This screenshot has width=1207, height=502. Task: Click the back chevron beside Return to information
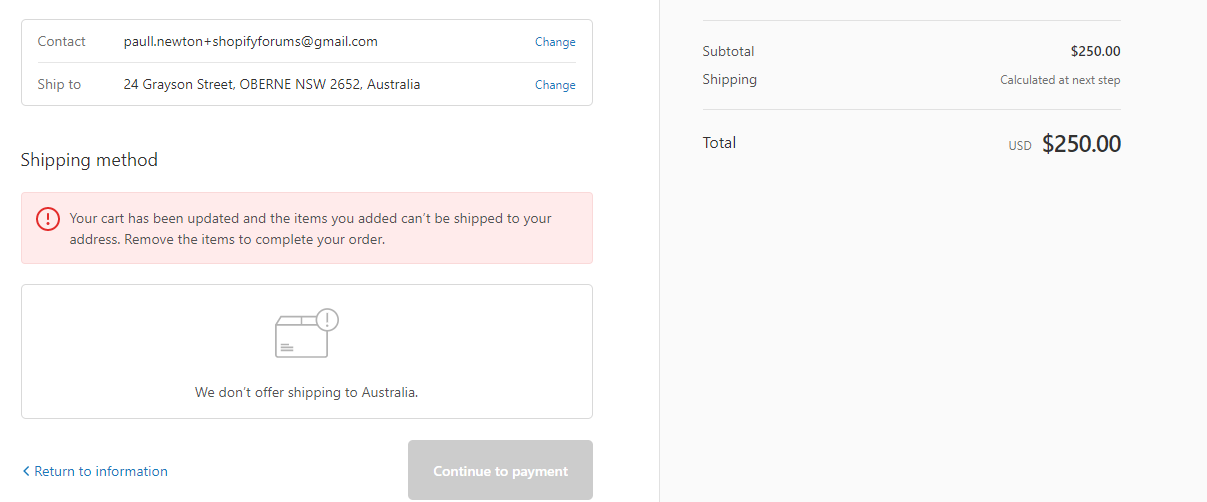click(26, 471)
